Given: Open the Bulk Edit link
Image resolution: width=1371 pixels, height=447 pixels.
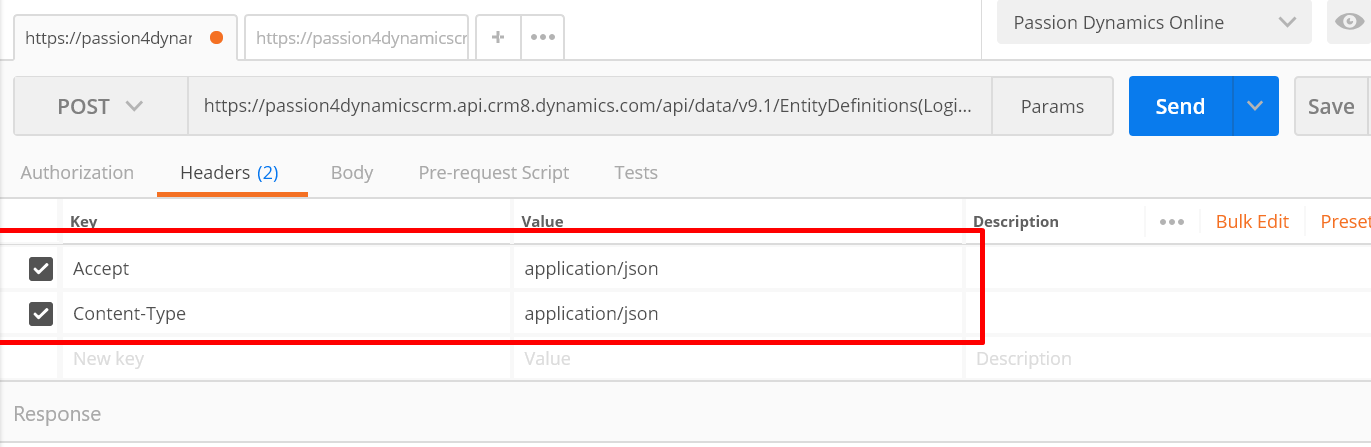Looking at the screenshot, I should (1252, 222).
